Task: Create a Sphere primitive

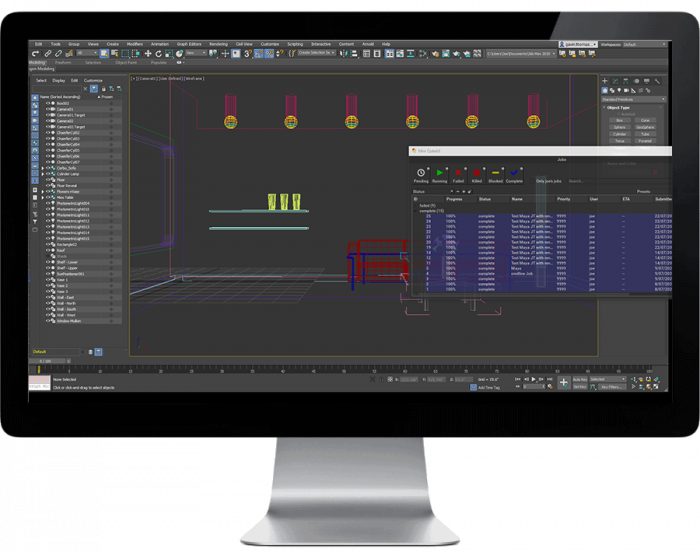Action: pyautogui.click(x=620, y=127)
